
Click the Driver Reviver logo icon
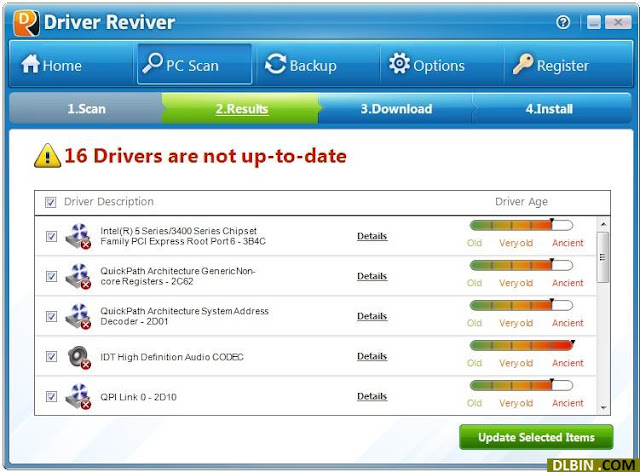(27, 23)
